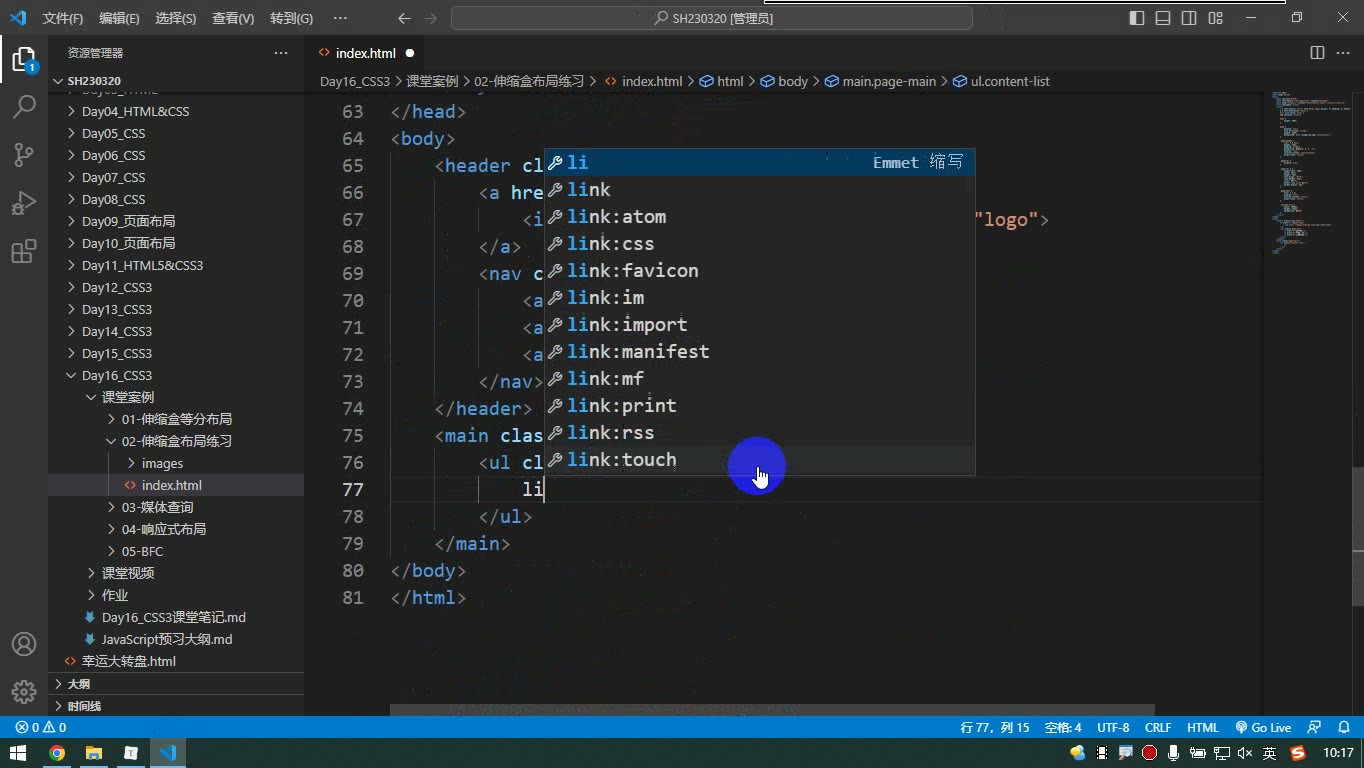1364x768 pixels.
Task: Go forward with the navigation arrow
Action: 430,18
